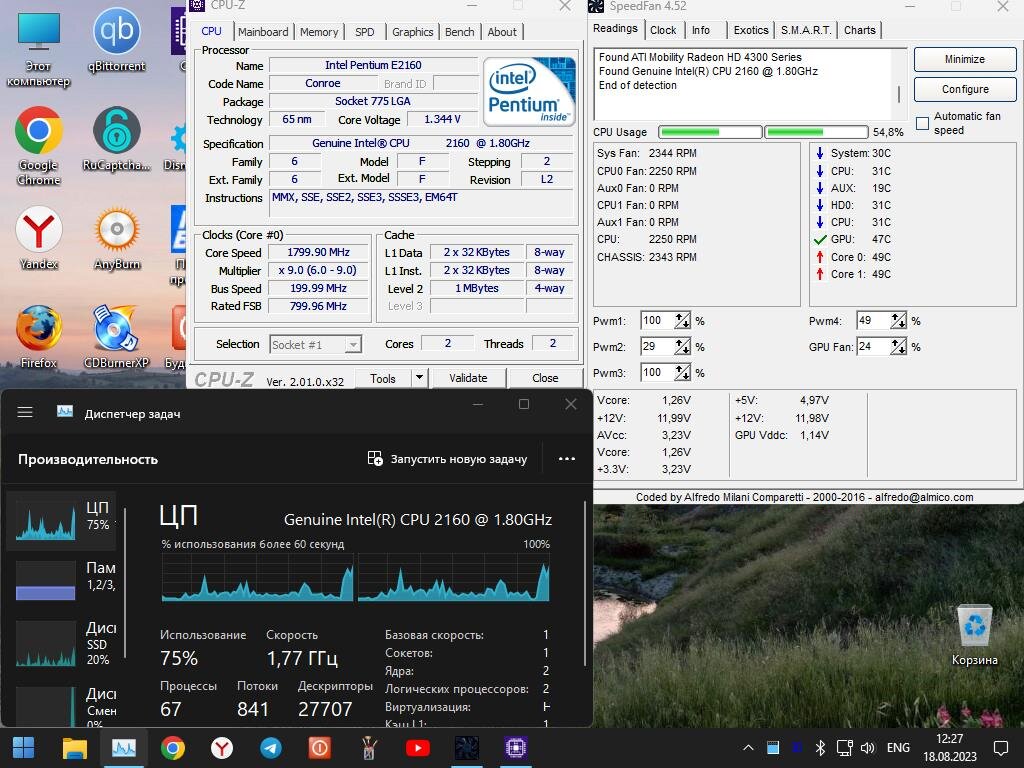Click the Minimize button in SpeedFan

[965, 59]
